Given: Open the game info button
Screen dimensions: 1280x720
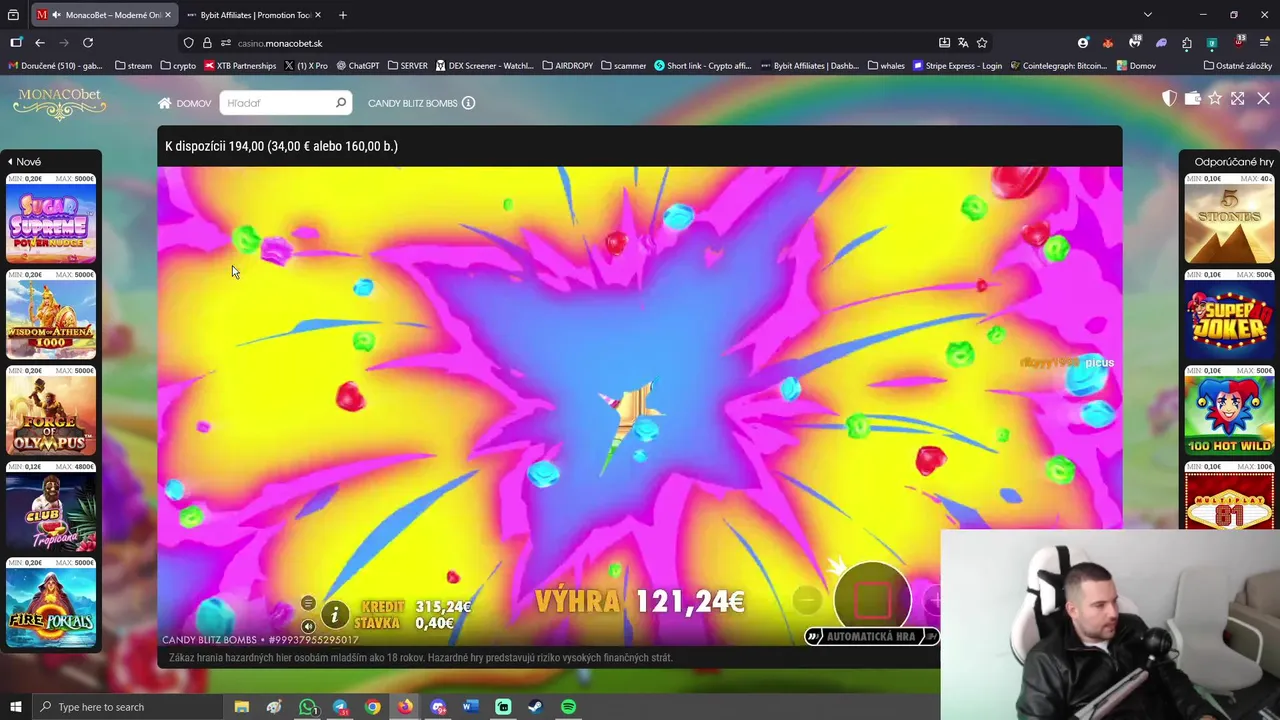Looking at the screenshot, I should [334, 614].
